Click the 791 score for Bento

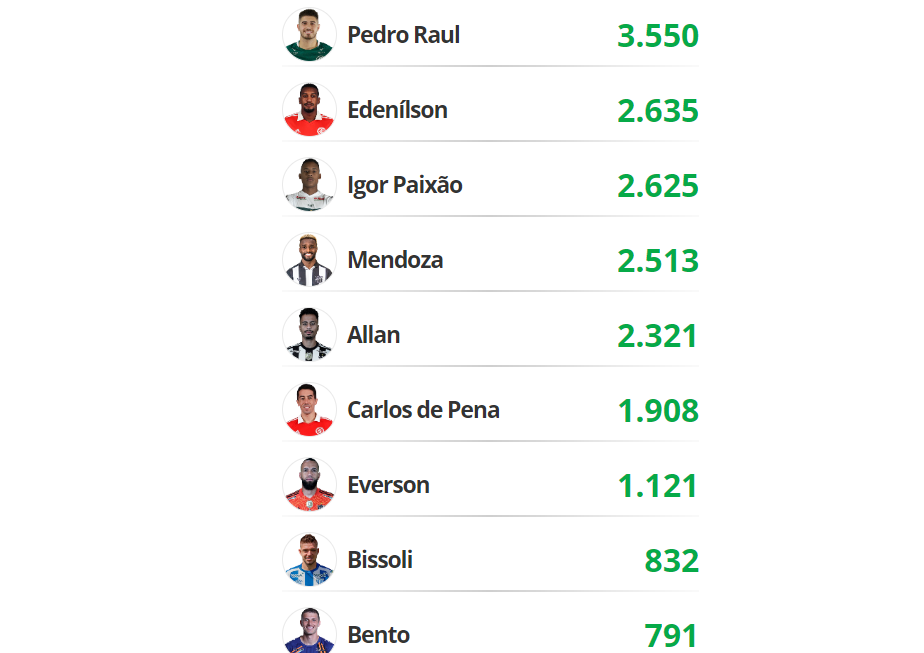[x=672, y=635]
